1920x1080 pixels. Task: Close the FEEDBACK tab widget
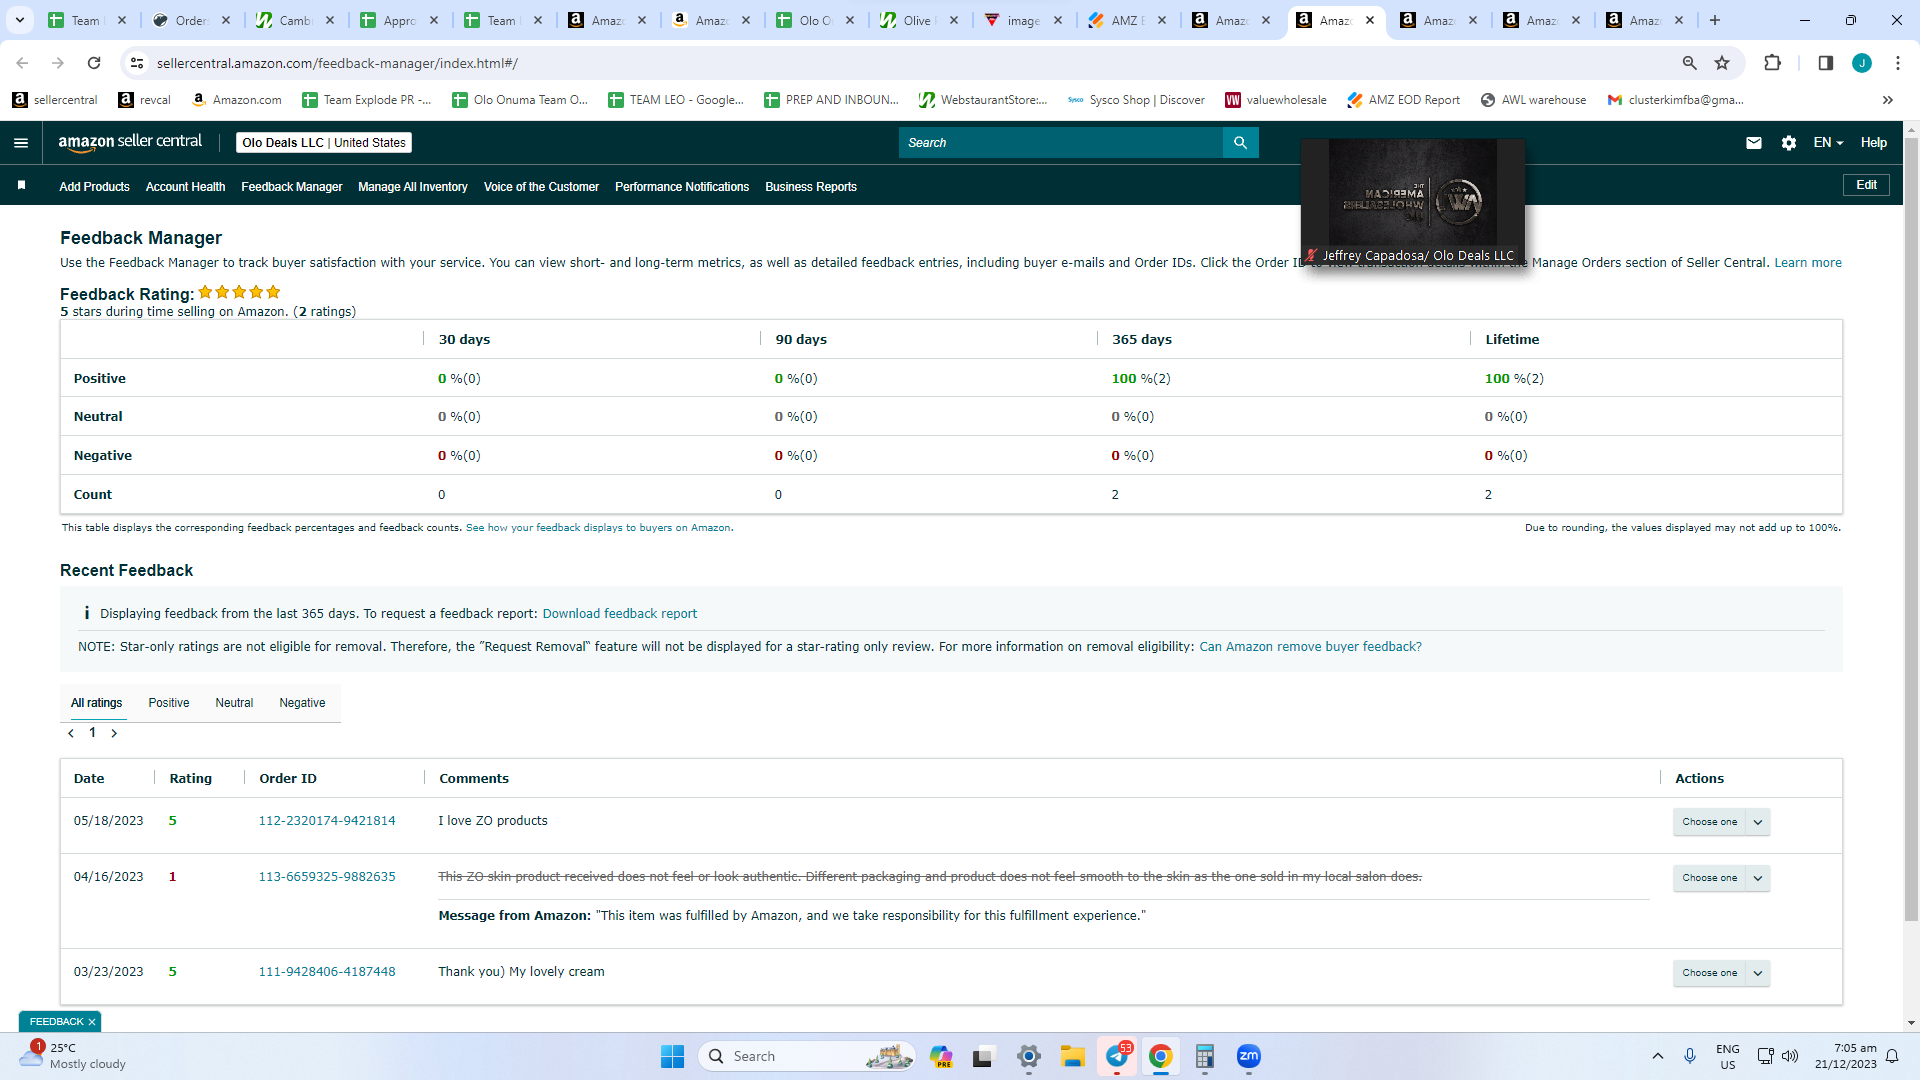[92, 1022]
